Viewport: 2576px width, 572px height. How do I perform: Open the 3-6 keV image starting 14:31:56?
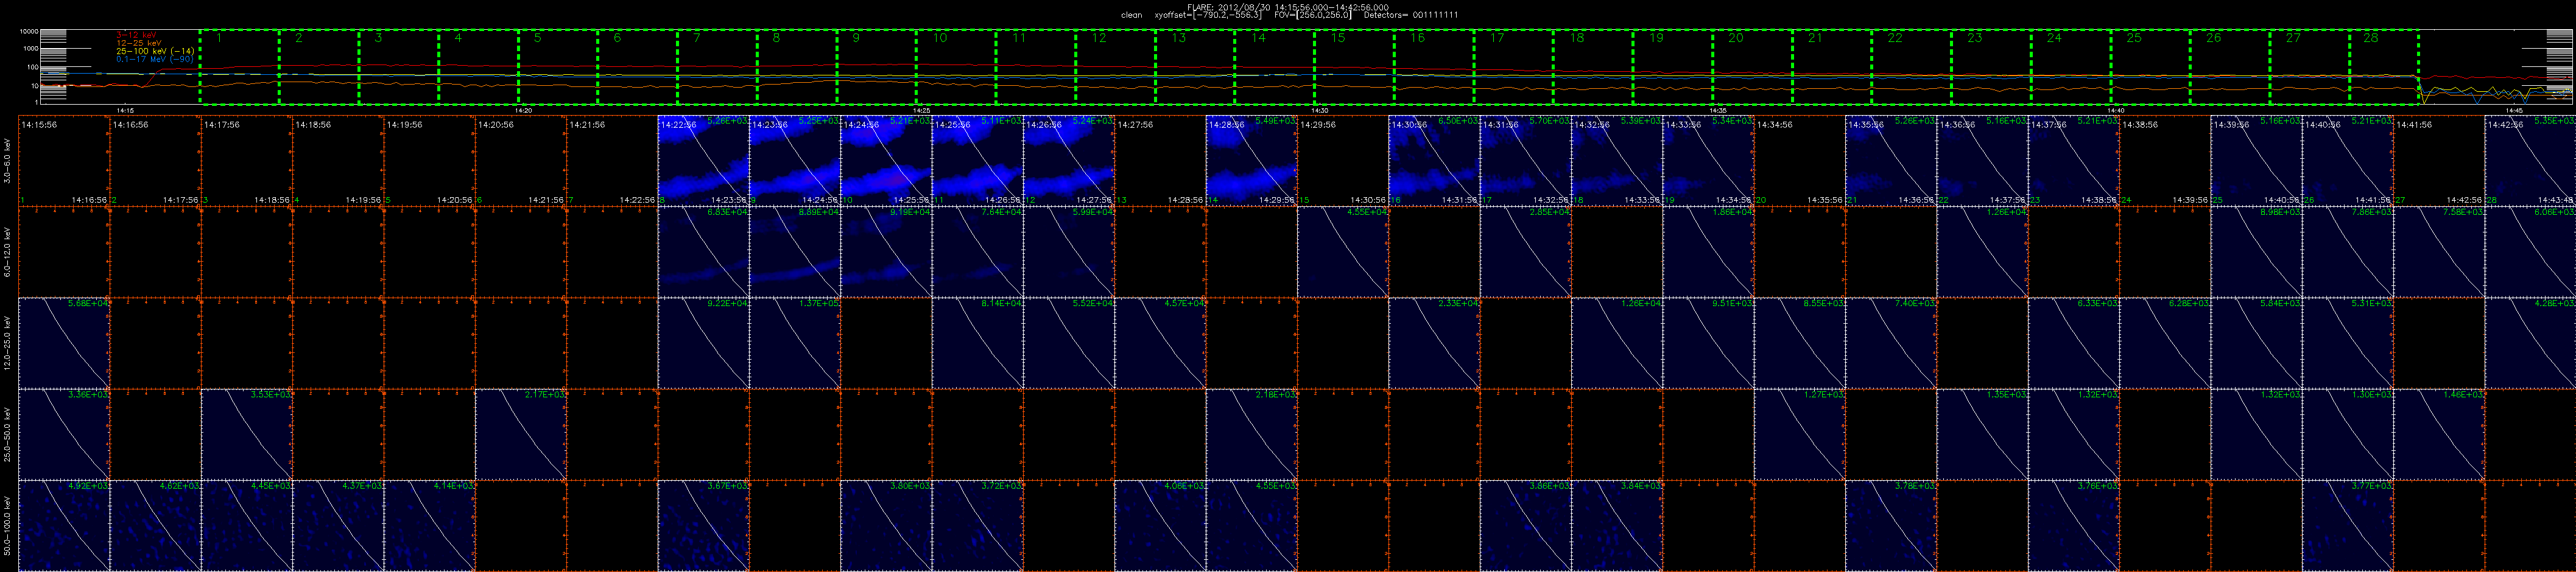pyautogui.click(x=1526, y=161)
